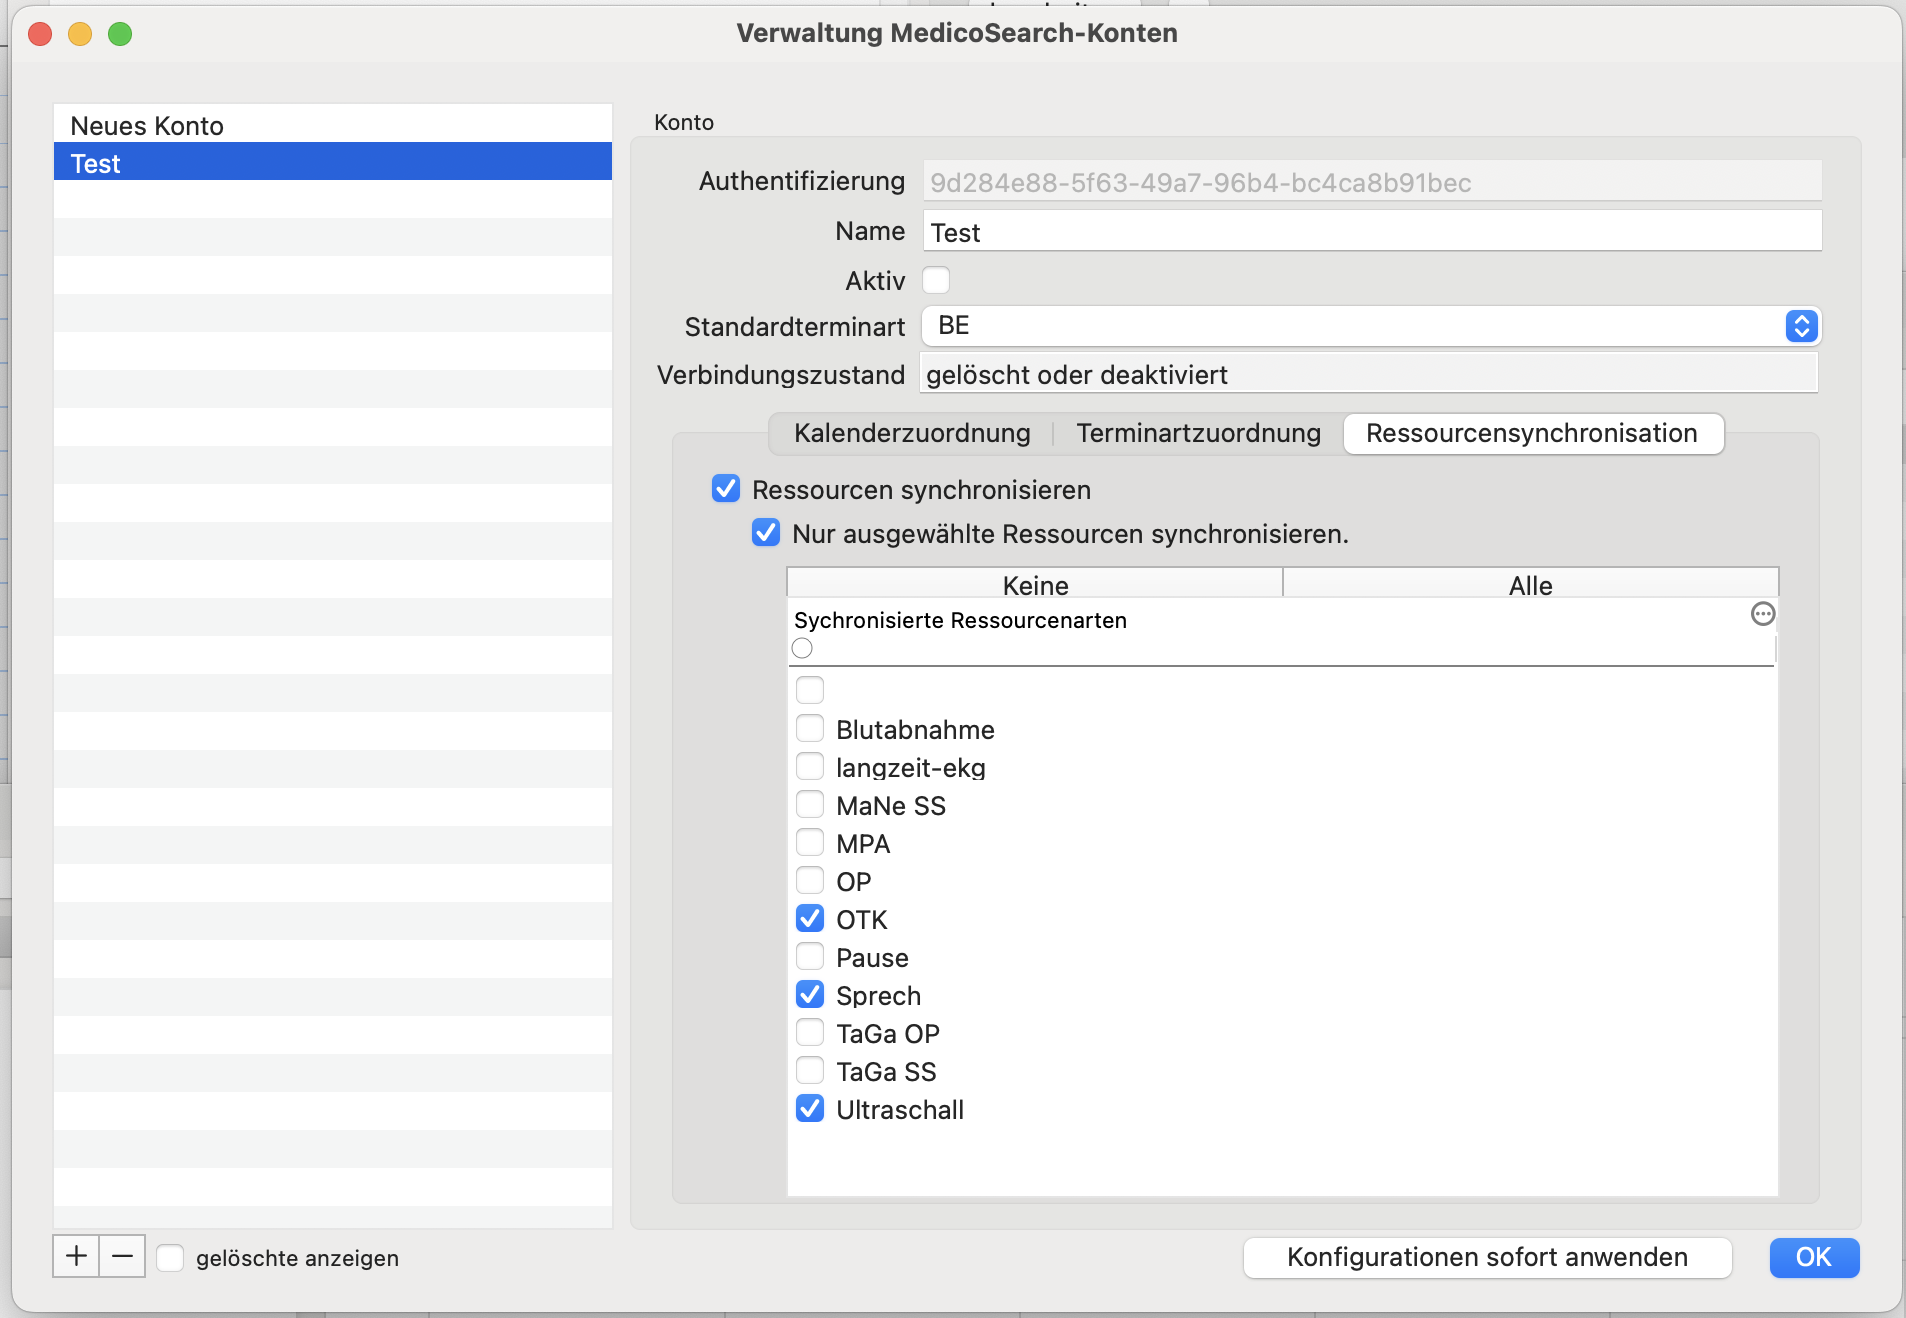Image resolution: width=1906 pixels, height=1318 pixels.
Task: Click the Keine button to deselect all
Action: coord(1035,584)
